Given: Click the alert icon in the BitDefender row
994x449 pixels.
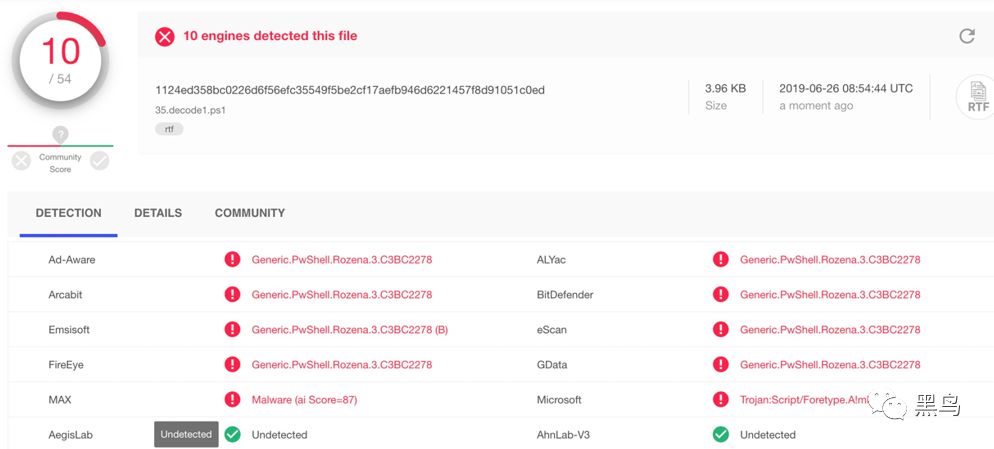Looking at the screenshot, I should (x=720, y=295).
